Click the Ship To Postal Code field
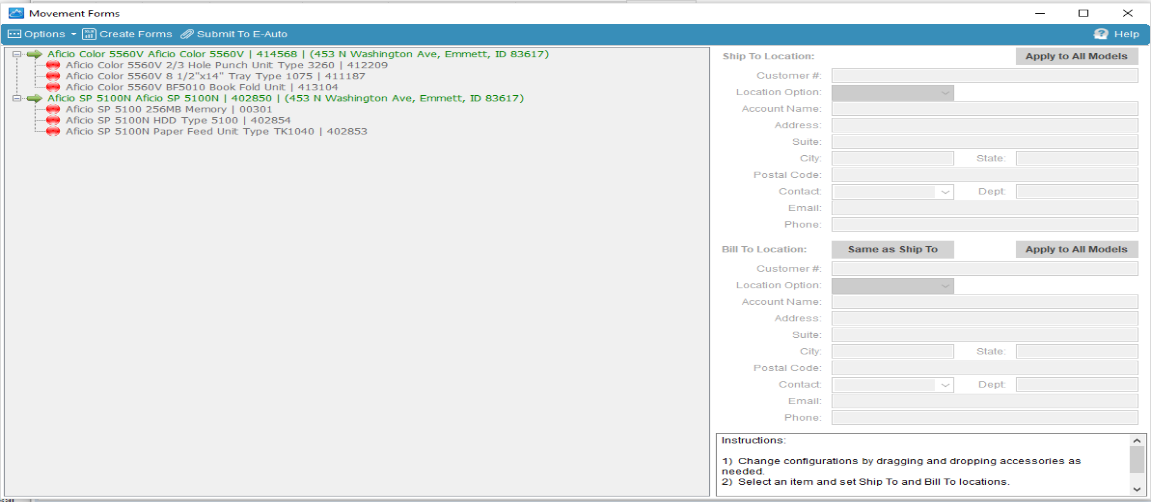 click(984, 175)
